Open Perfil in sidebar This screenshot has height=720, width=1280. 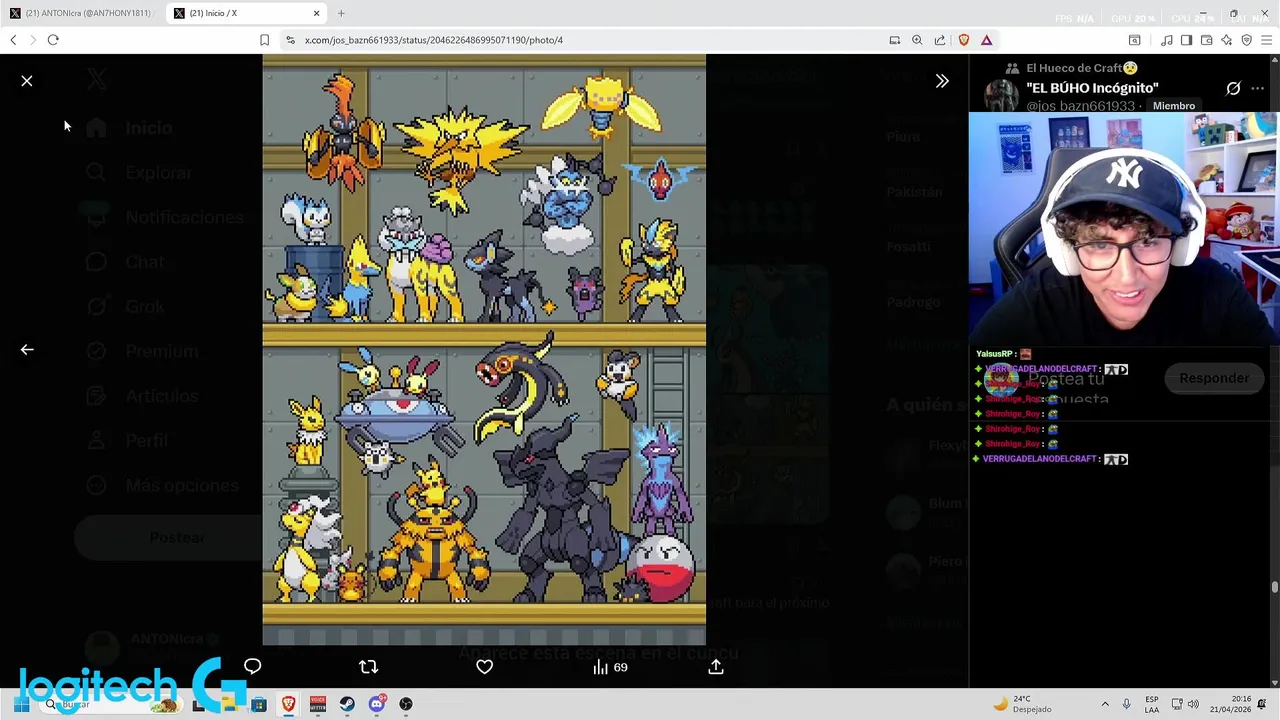(x=127, y=441)
